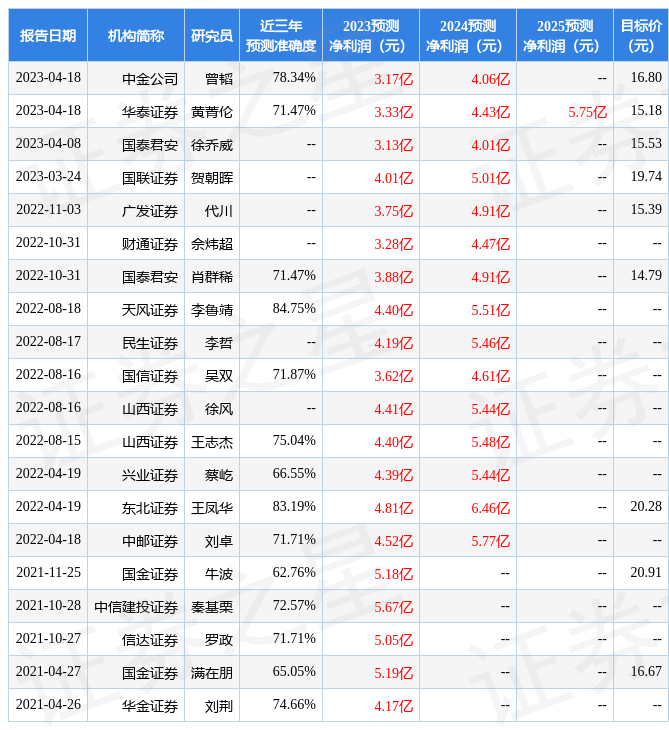
Task: Click accuracy value 84.75%
Action: pyautogui.click(x=294, y=309)
